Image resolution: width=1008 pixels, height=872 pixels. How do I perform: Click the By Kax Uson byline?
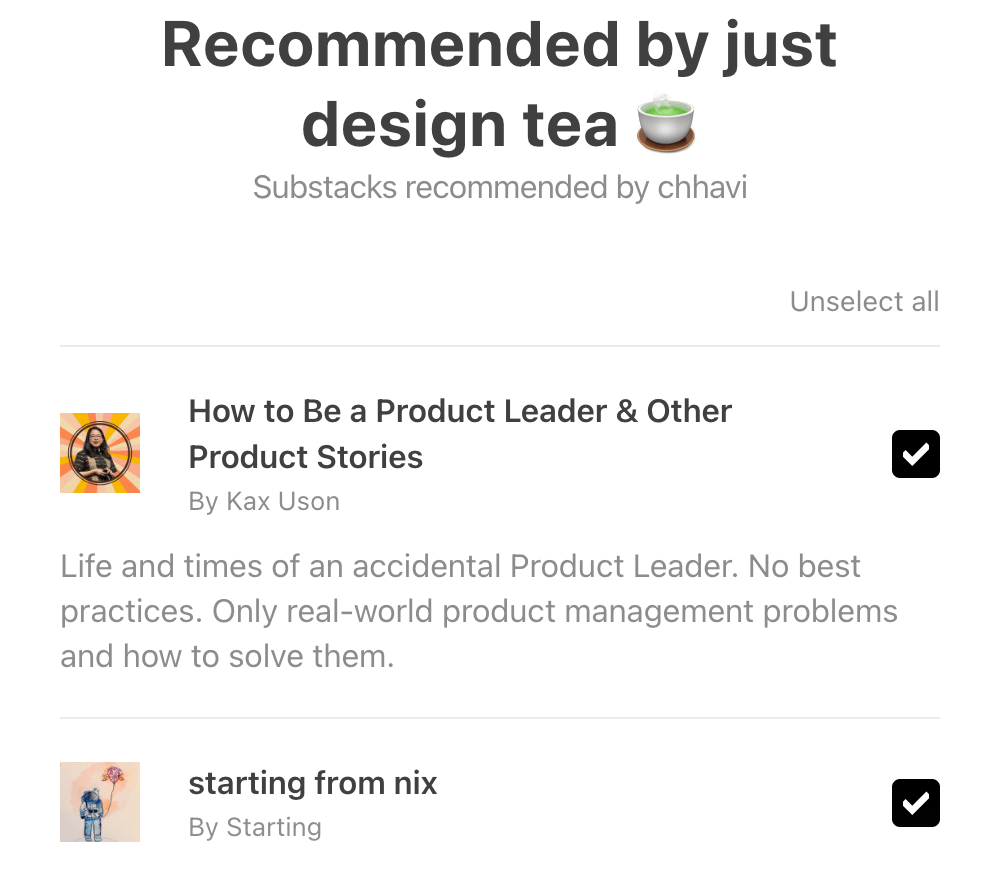264,501
